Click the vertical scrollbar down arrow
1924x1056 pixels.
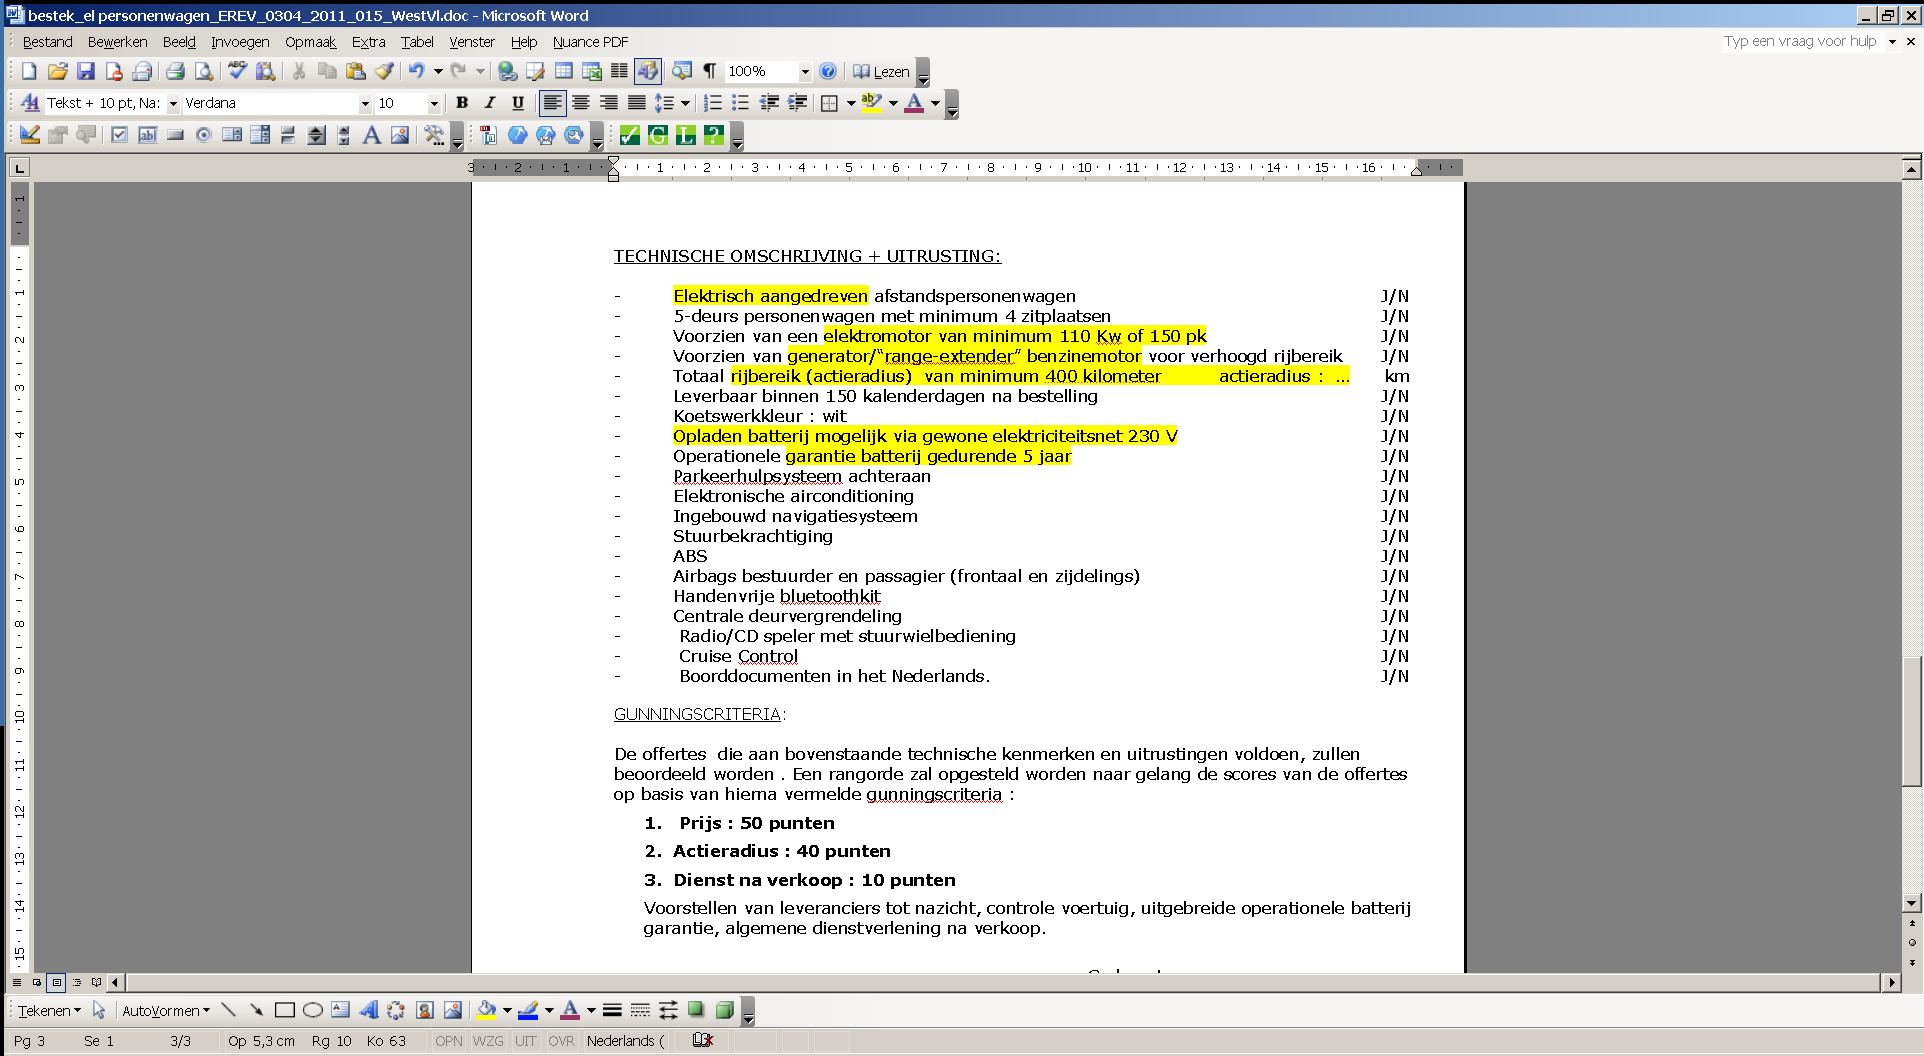1912,903
